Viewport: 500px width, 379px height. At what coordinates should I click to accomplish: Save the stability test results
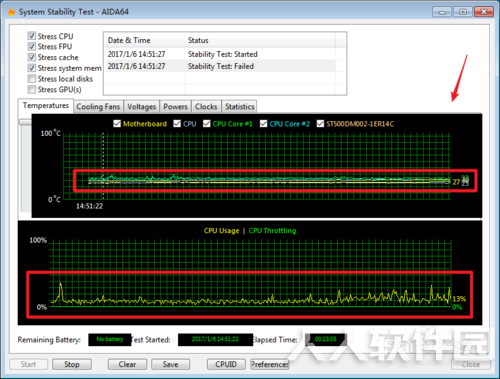170,364
